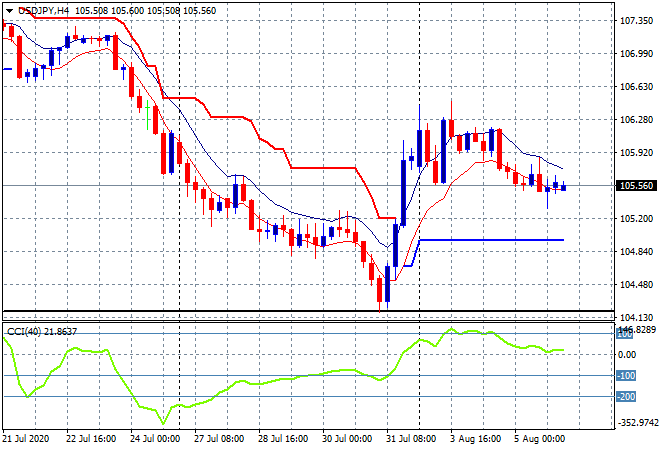
Task: Click the 28 Jul 16:00 time label
Action: (281, 438)
